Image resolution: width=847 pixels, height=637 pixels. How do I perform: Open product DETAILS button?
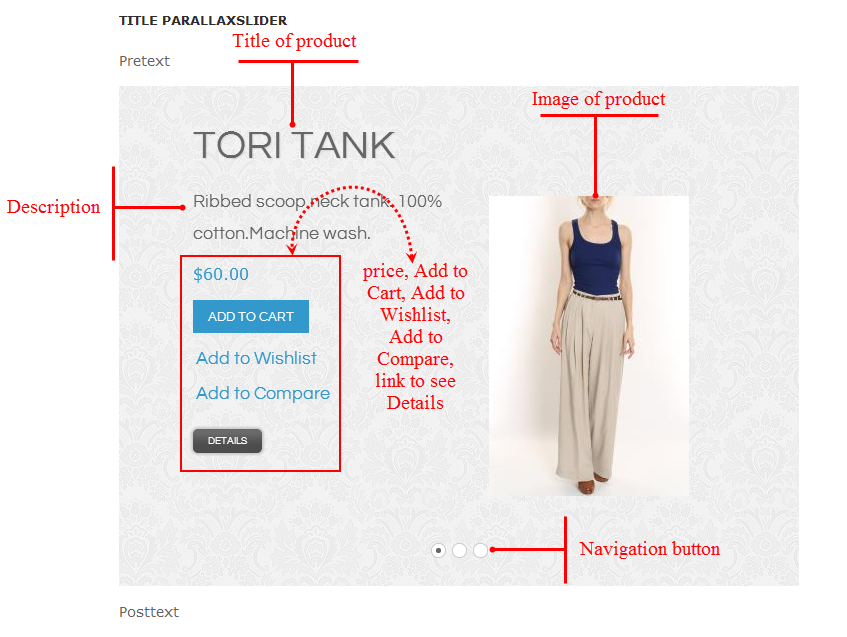tap(227, 440)
